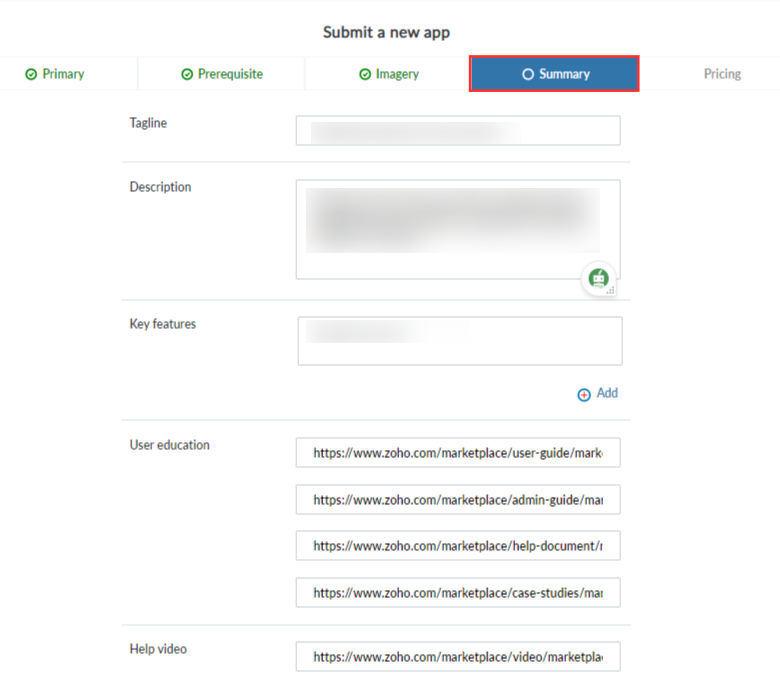The width and height of the screenshot is (780, 675).
Task: Click the help-document URL field
Action: 457,546
